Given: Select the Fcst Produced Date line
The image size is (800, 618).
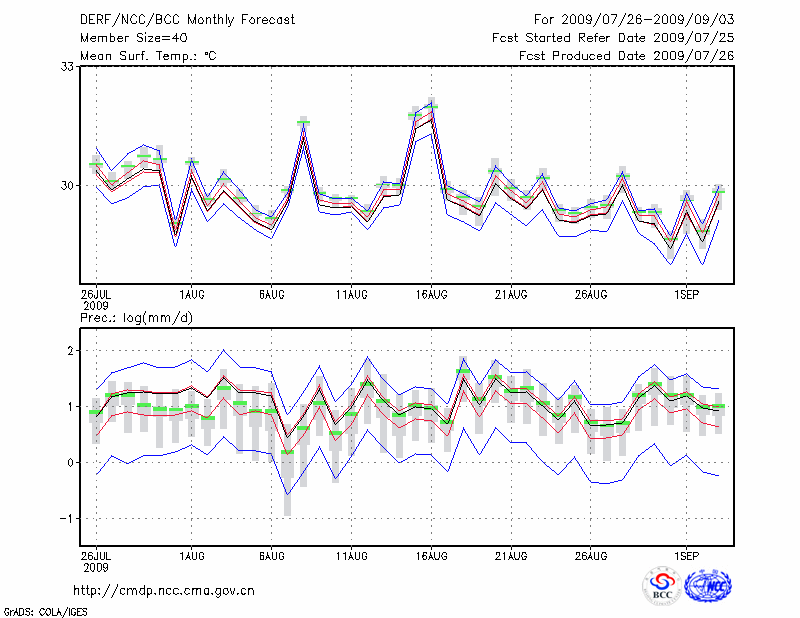Looking at the screenshot, I should click(626, 56).
